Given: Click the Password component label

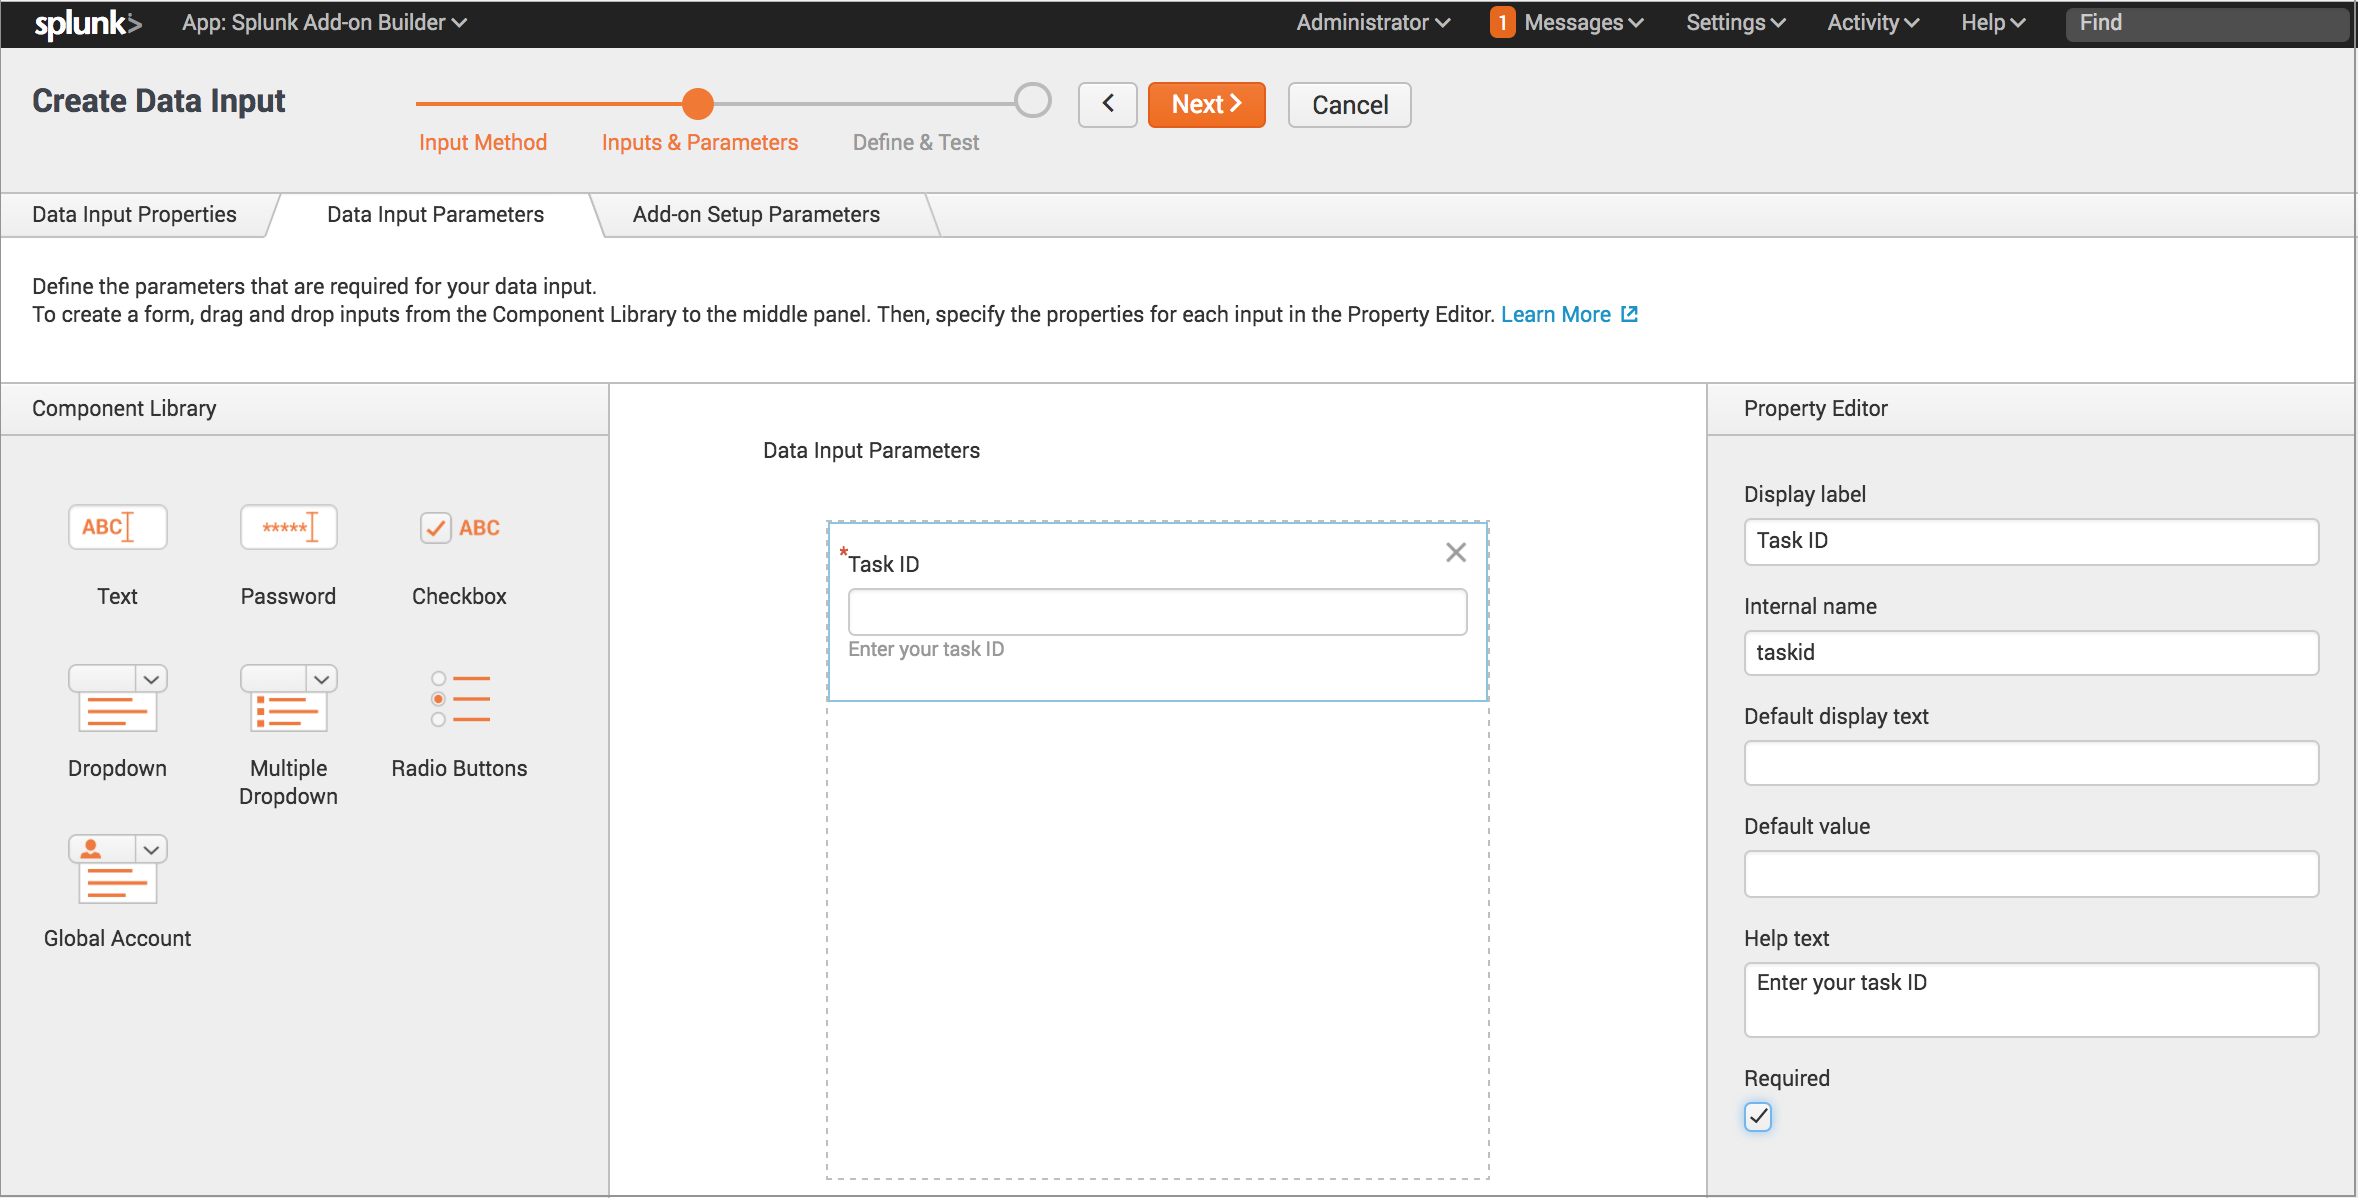Looking at the screenshot, I should tap(288, 596).
